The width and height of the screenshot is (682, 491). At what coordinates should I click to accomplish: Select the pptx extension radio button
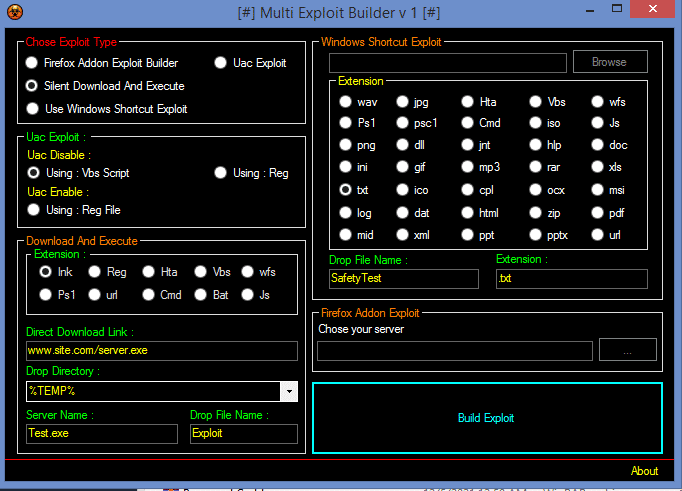point(533,235)
